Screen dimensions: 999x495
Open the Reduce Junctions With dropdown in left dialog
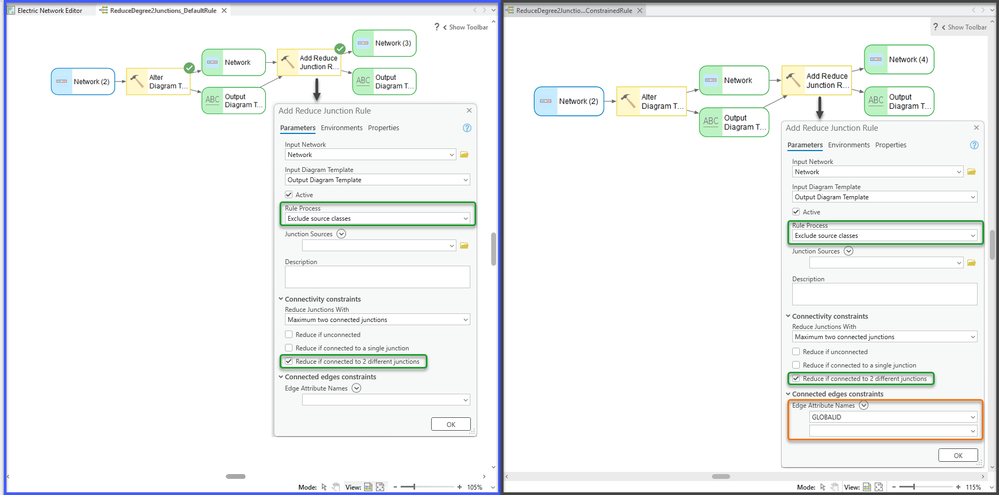pos(377,319)
